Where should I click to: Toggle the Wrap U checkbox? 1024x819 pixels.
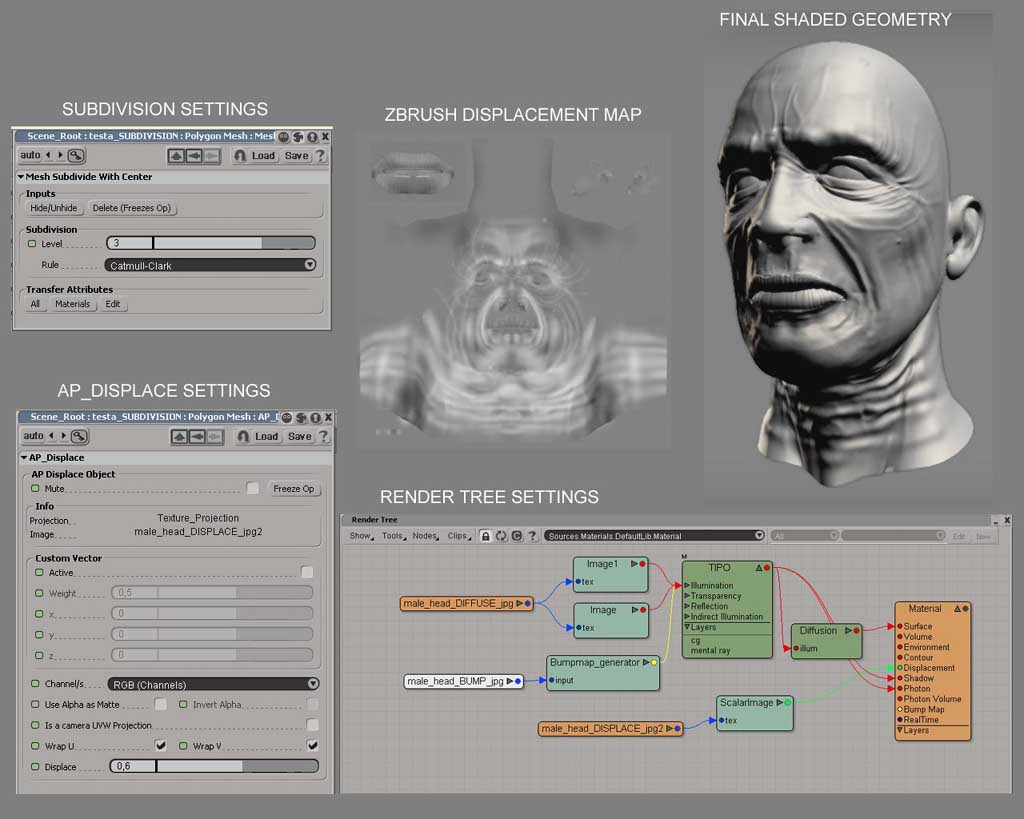[x=160, y=745]
